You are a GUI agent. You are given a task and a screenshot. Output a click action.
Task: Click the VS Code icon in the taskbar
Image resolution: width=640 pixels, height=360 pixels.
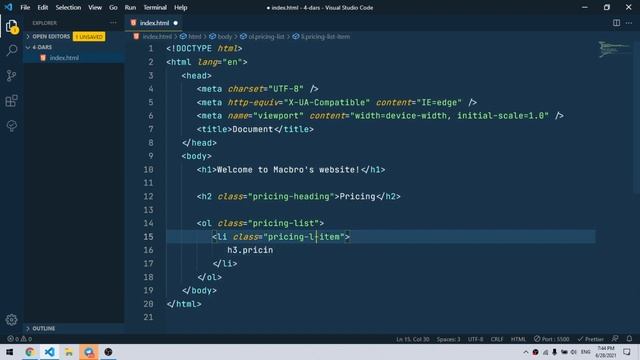pyautogui.click(x=49, y=352)
